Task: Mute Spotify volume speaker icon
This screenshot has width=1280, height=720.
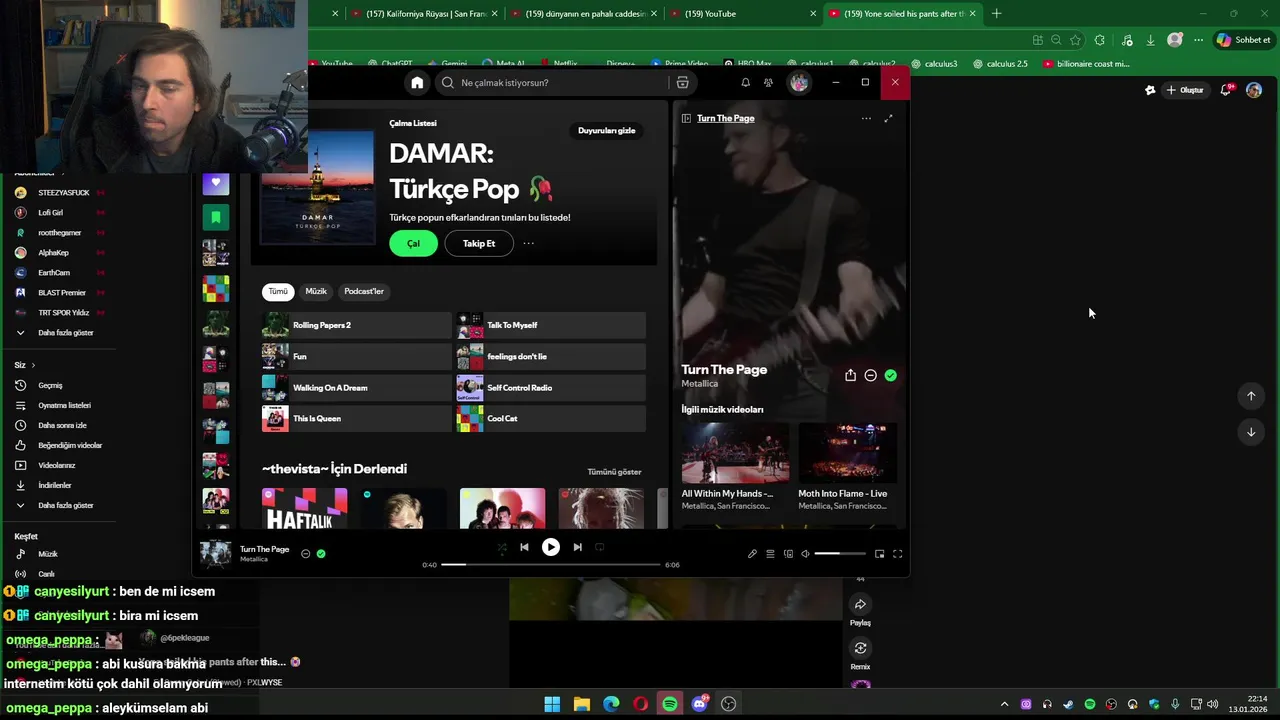Action: (805, 554)
